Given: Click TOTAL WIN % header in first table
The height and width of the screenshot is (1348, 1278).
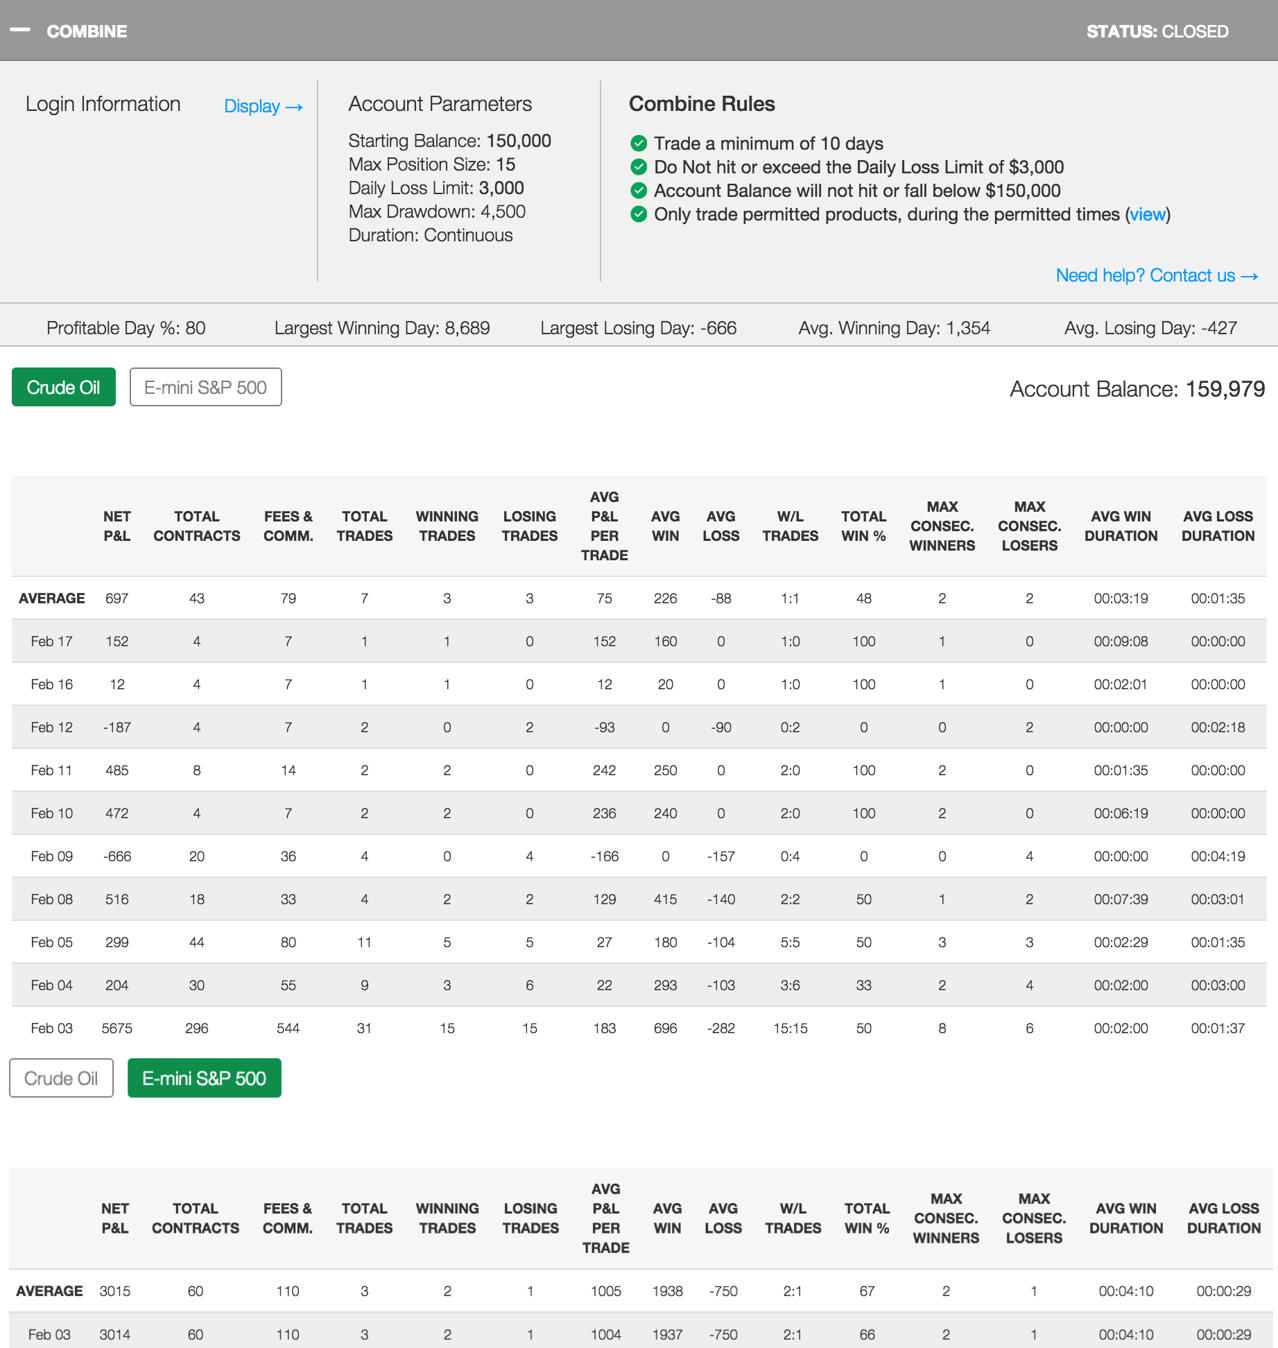Looking at the screenshot, I should coord(863,526).
